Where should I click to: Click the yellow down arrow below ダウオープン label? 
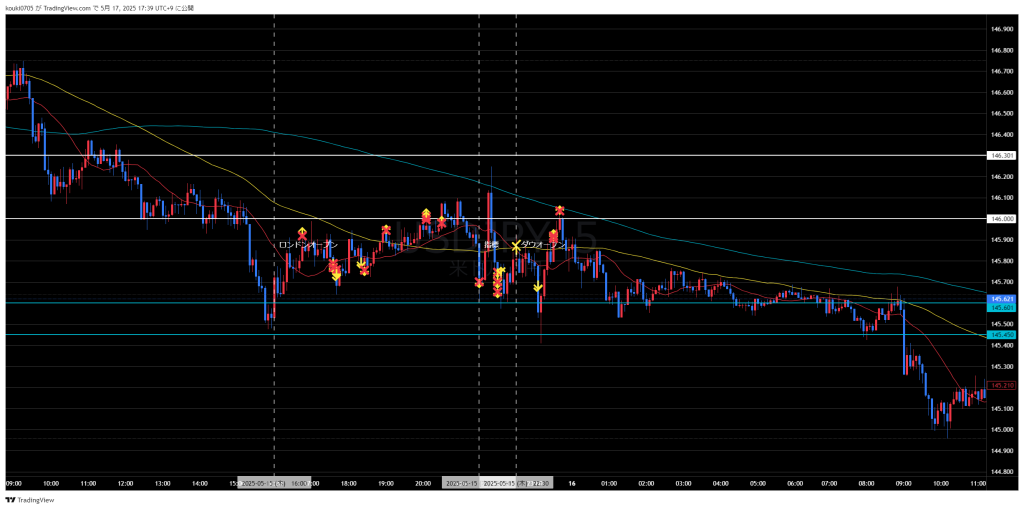tap(538, 288)
